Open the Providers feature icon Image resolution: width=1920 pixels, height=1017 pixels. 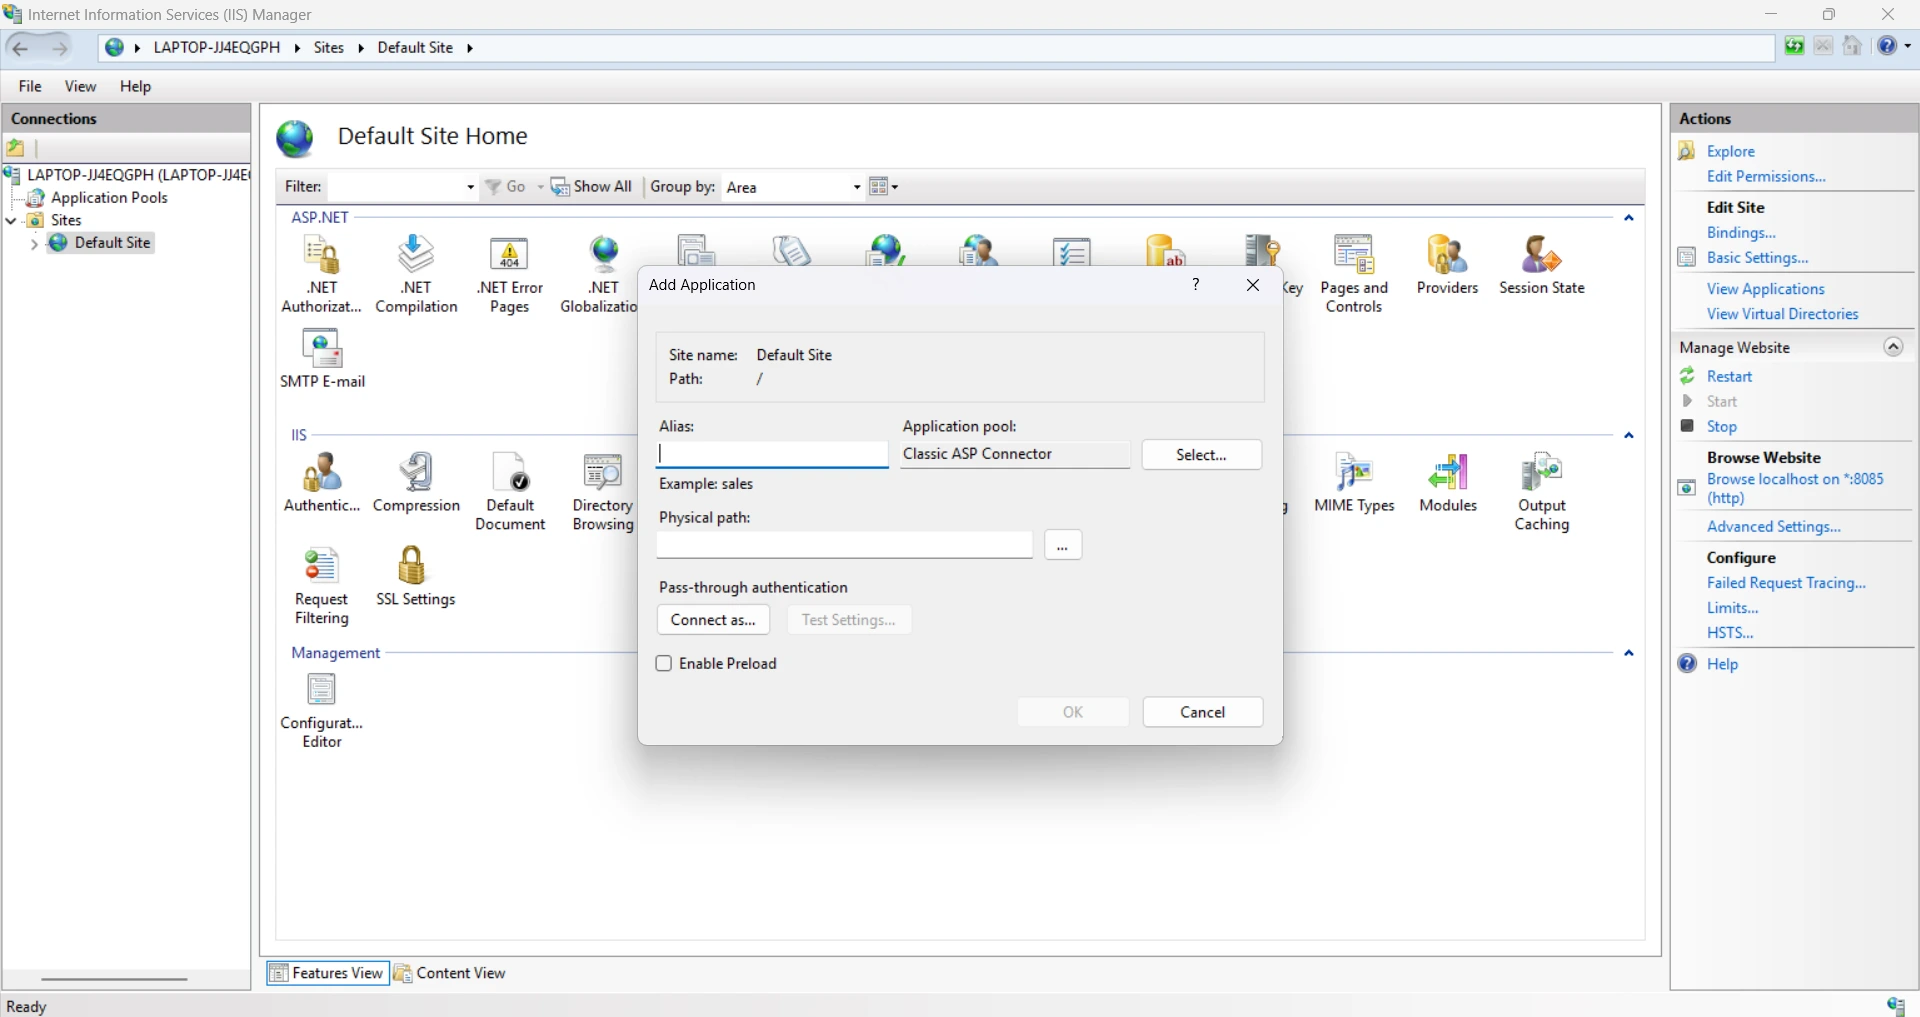1447,266
